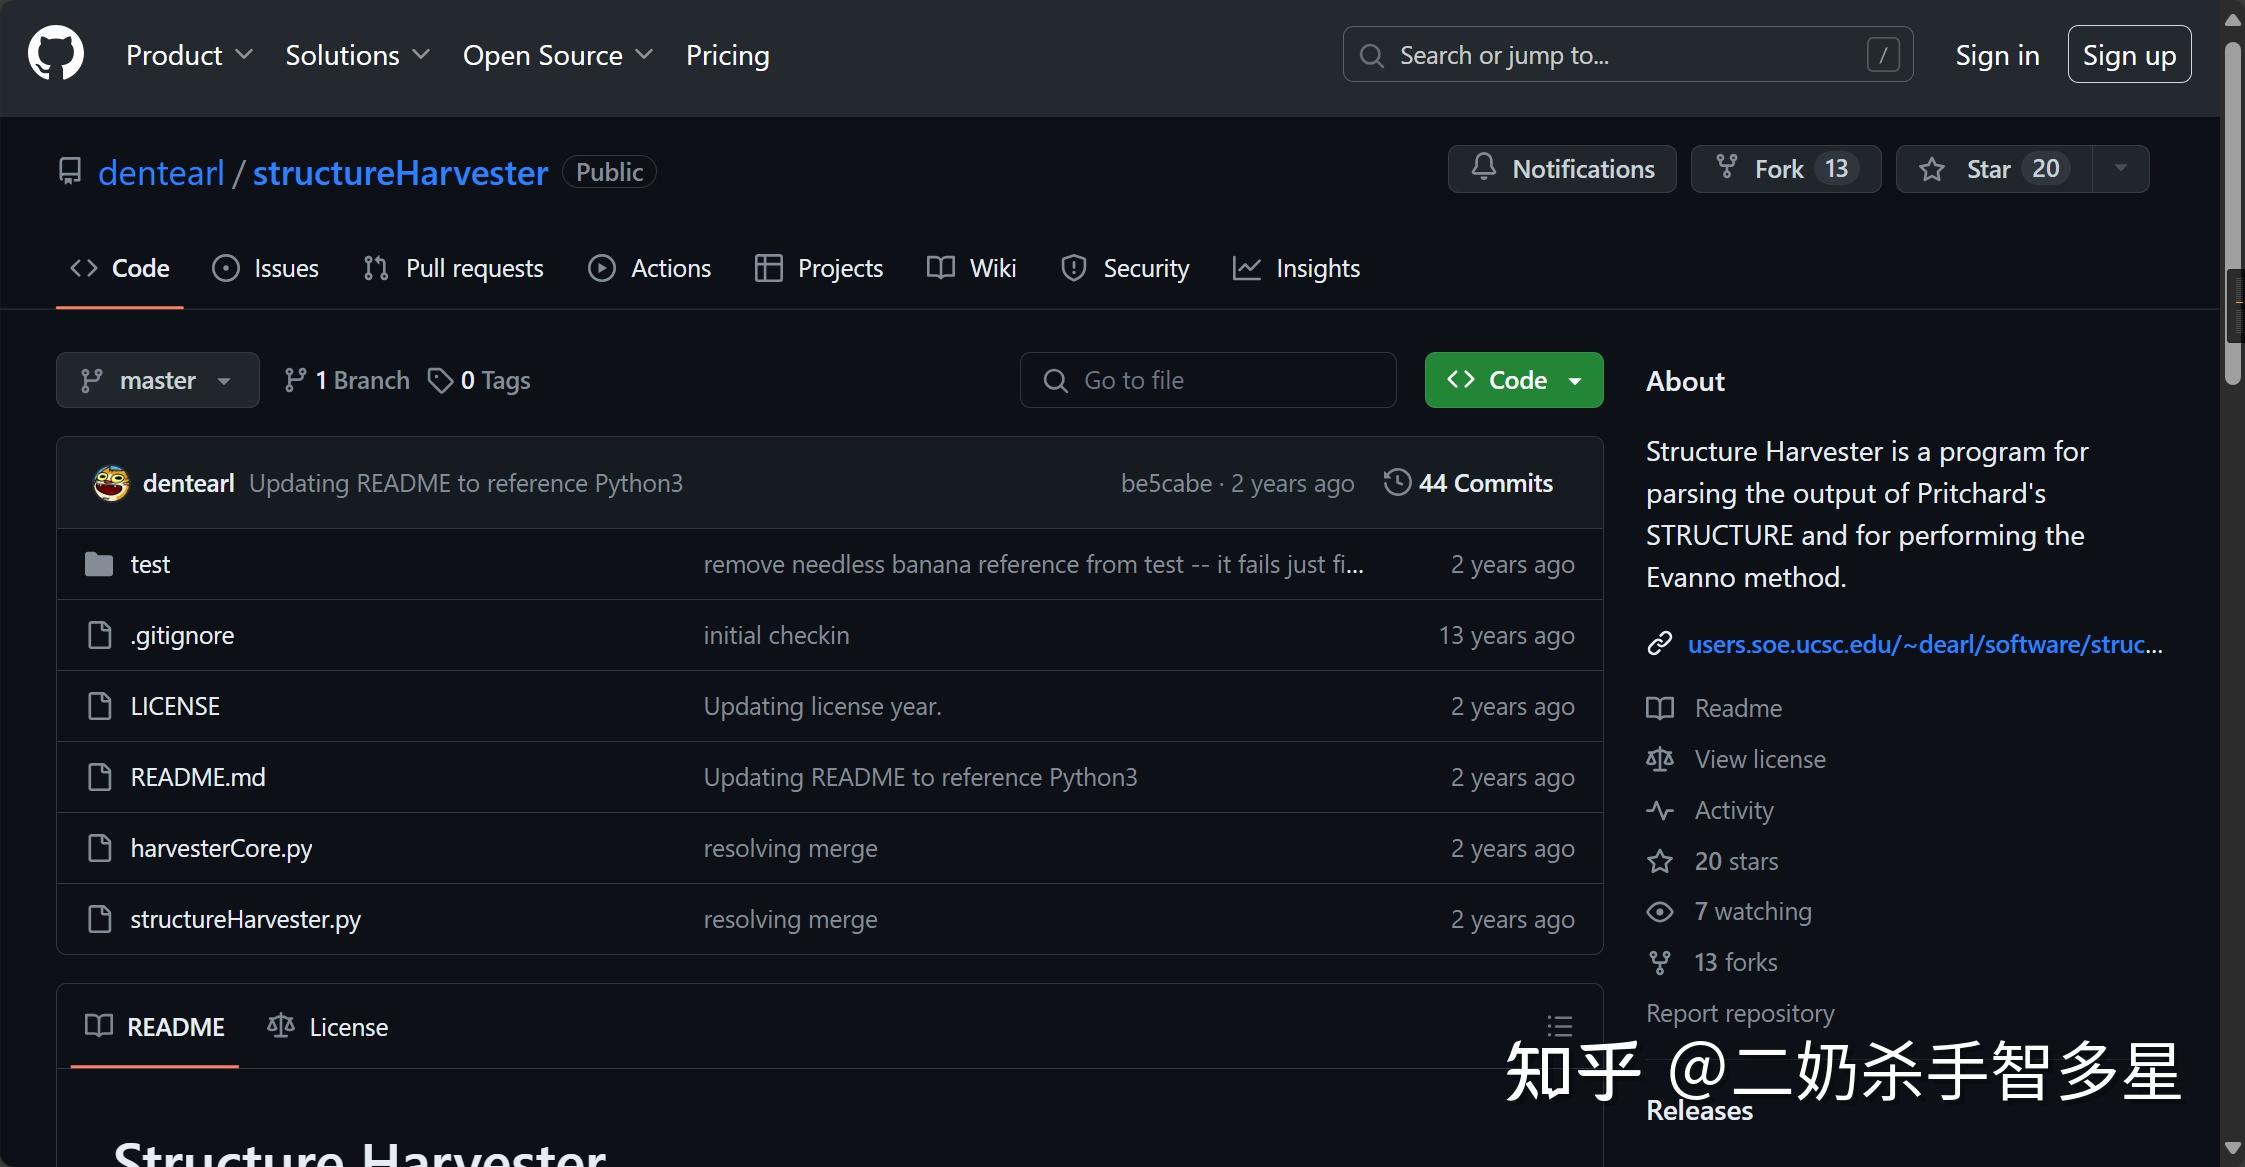Image resolution: width=2245 pixels, height=1167 pixels.
Task: Expand the star lists dropdown arrow
Action: click(x=2120, y=169)
